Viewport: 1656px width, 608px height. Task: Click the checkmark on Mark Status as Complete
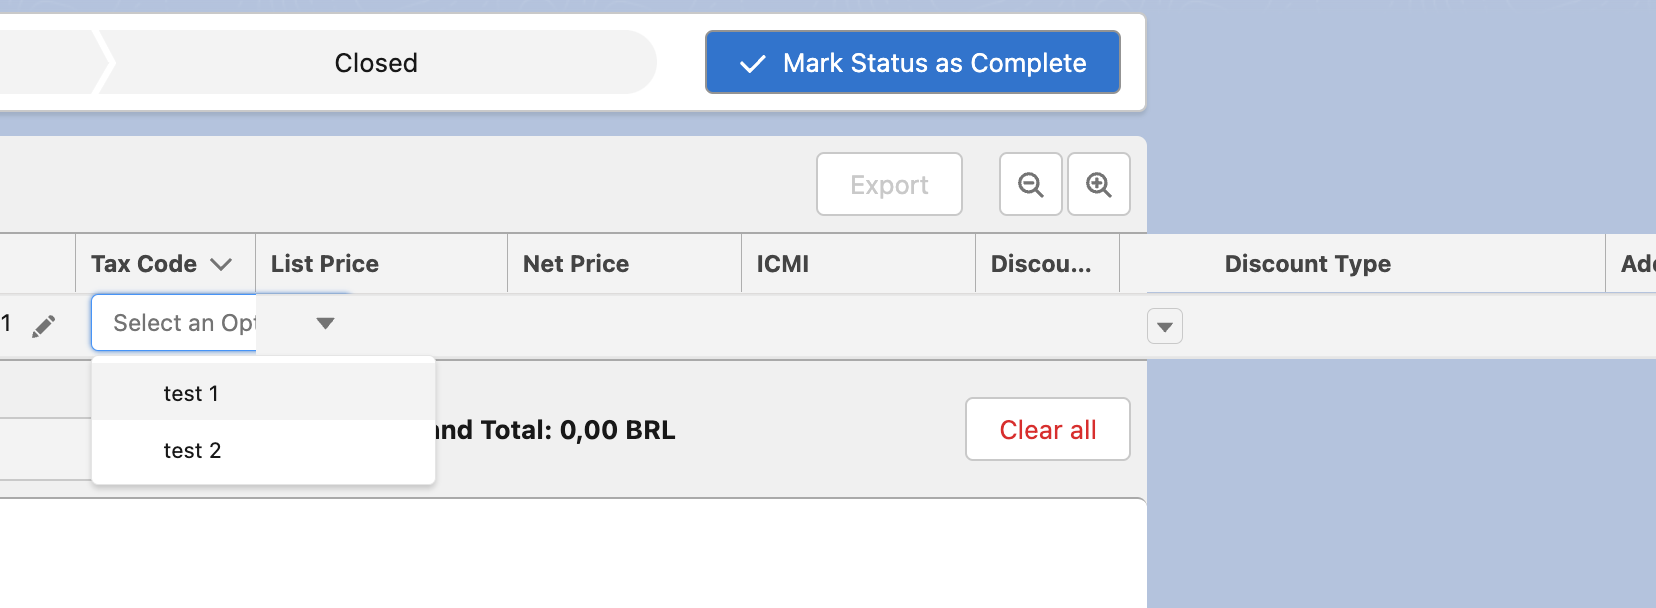pyautogui.click(x=752, y=64)
